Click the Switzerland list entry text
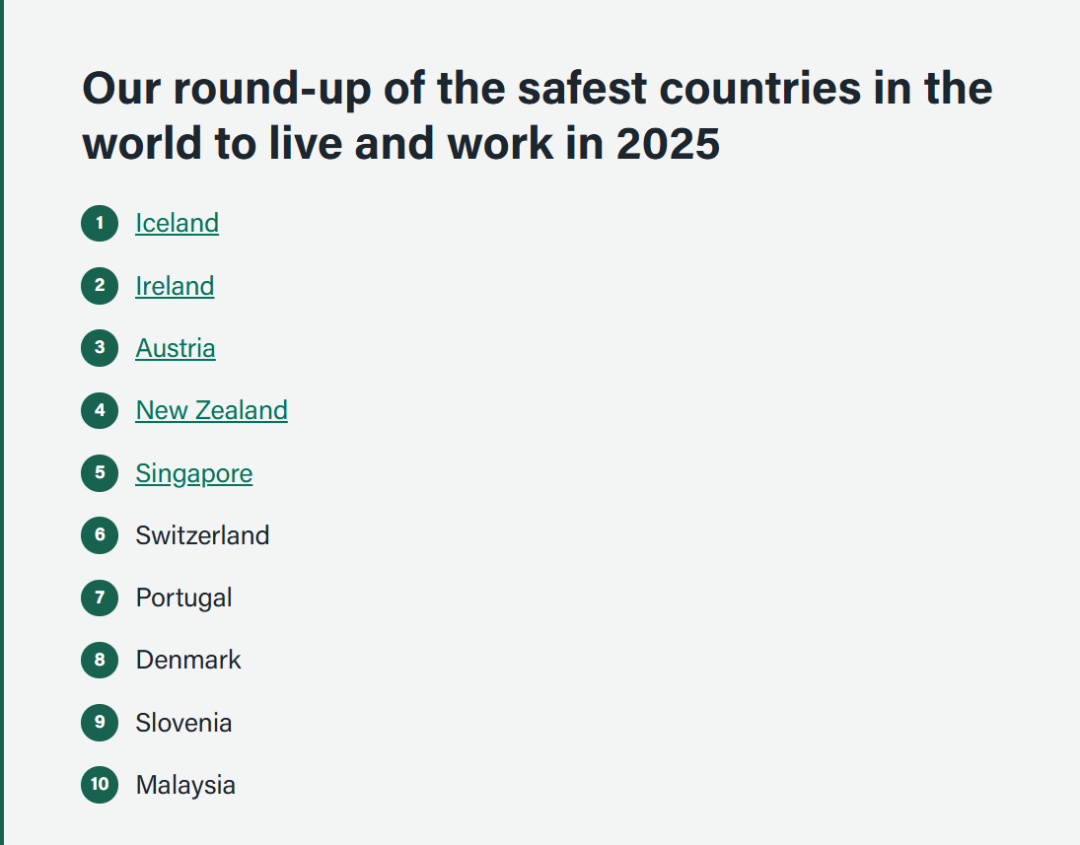Viewport: 1080px width, 845px height. [203, 535]
